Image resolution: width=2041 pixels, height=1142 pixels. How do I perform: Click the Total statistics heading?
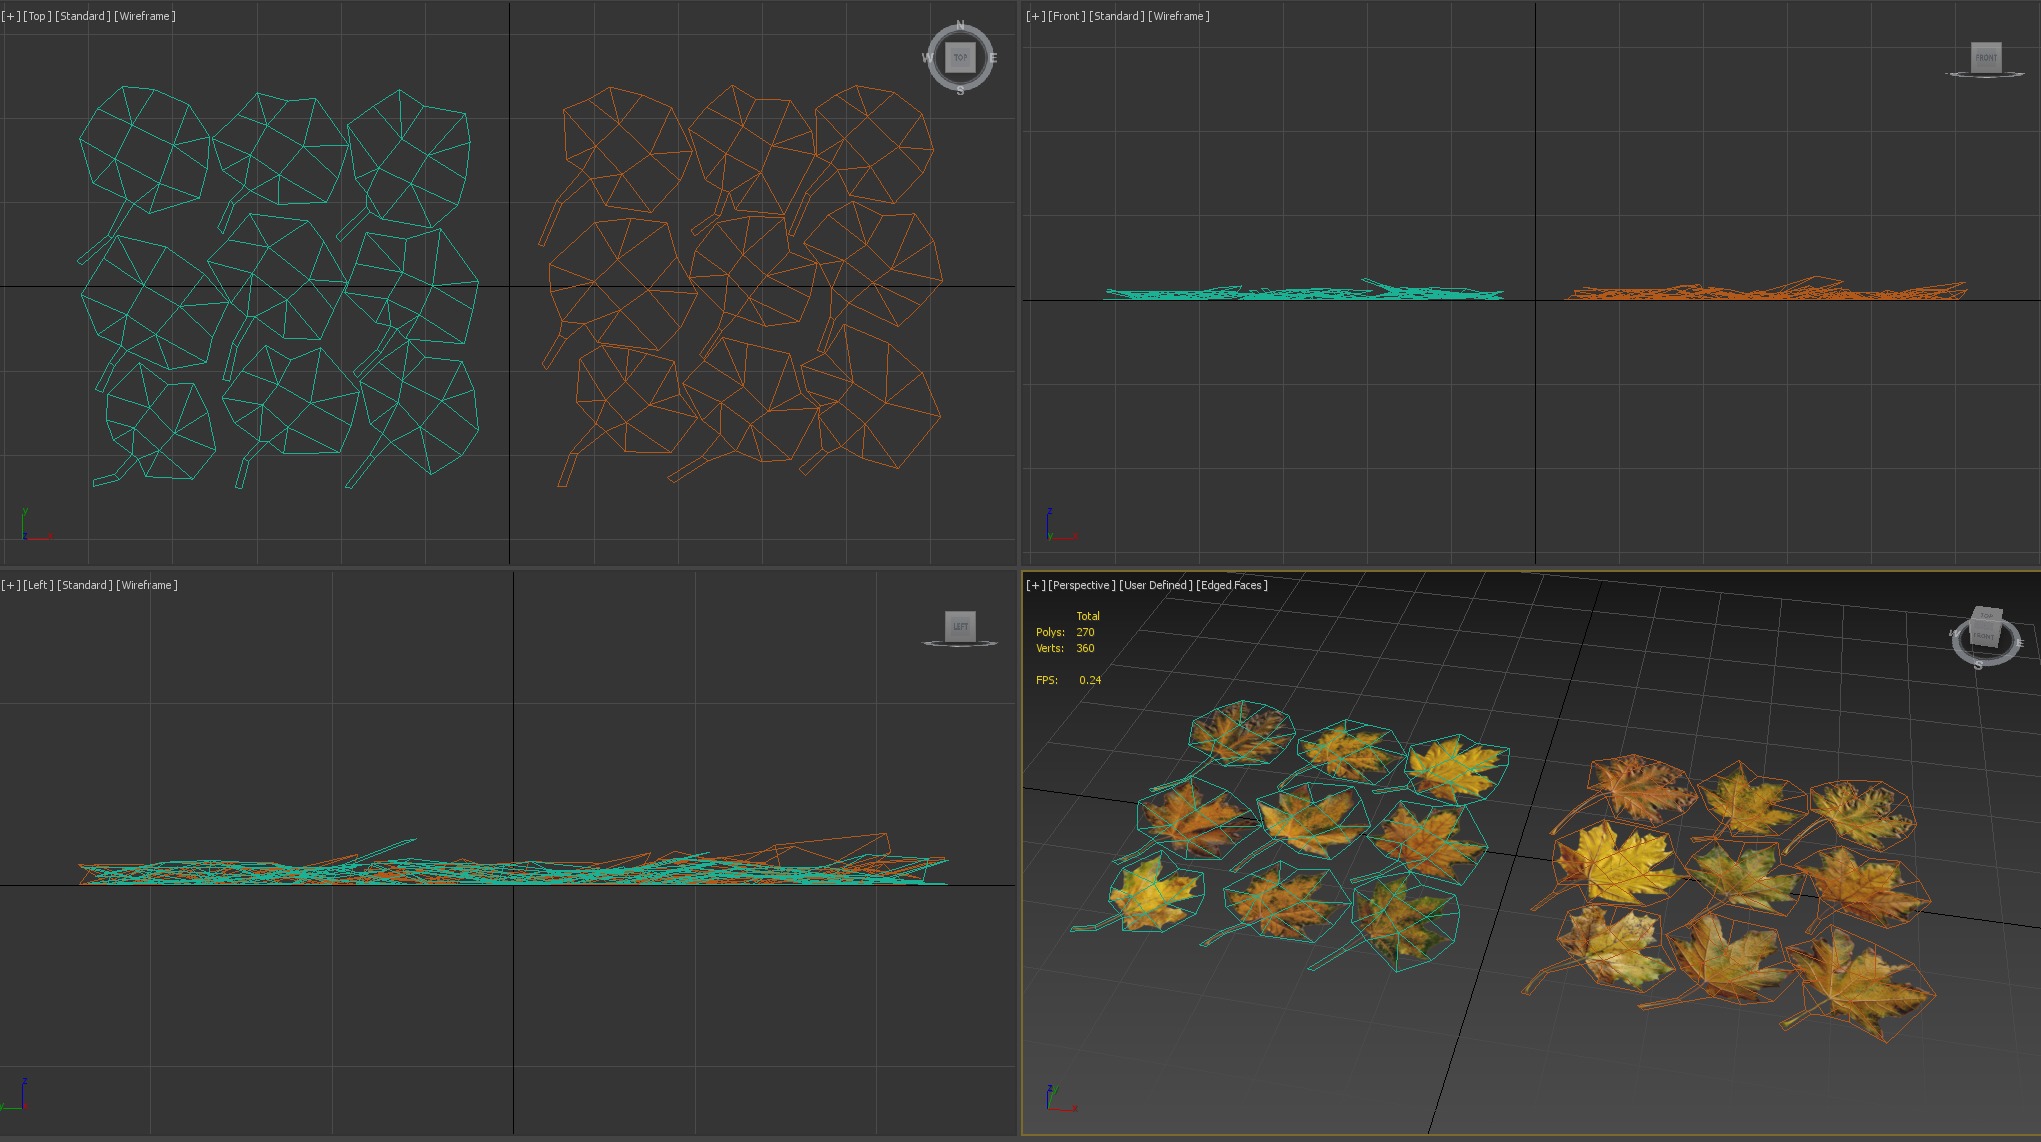pos(1088,616)
